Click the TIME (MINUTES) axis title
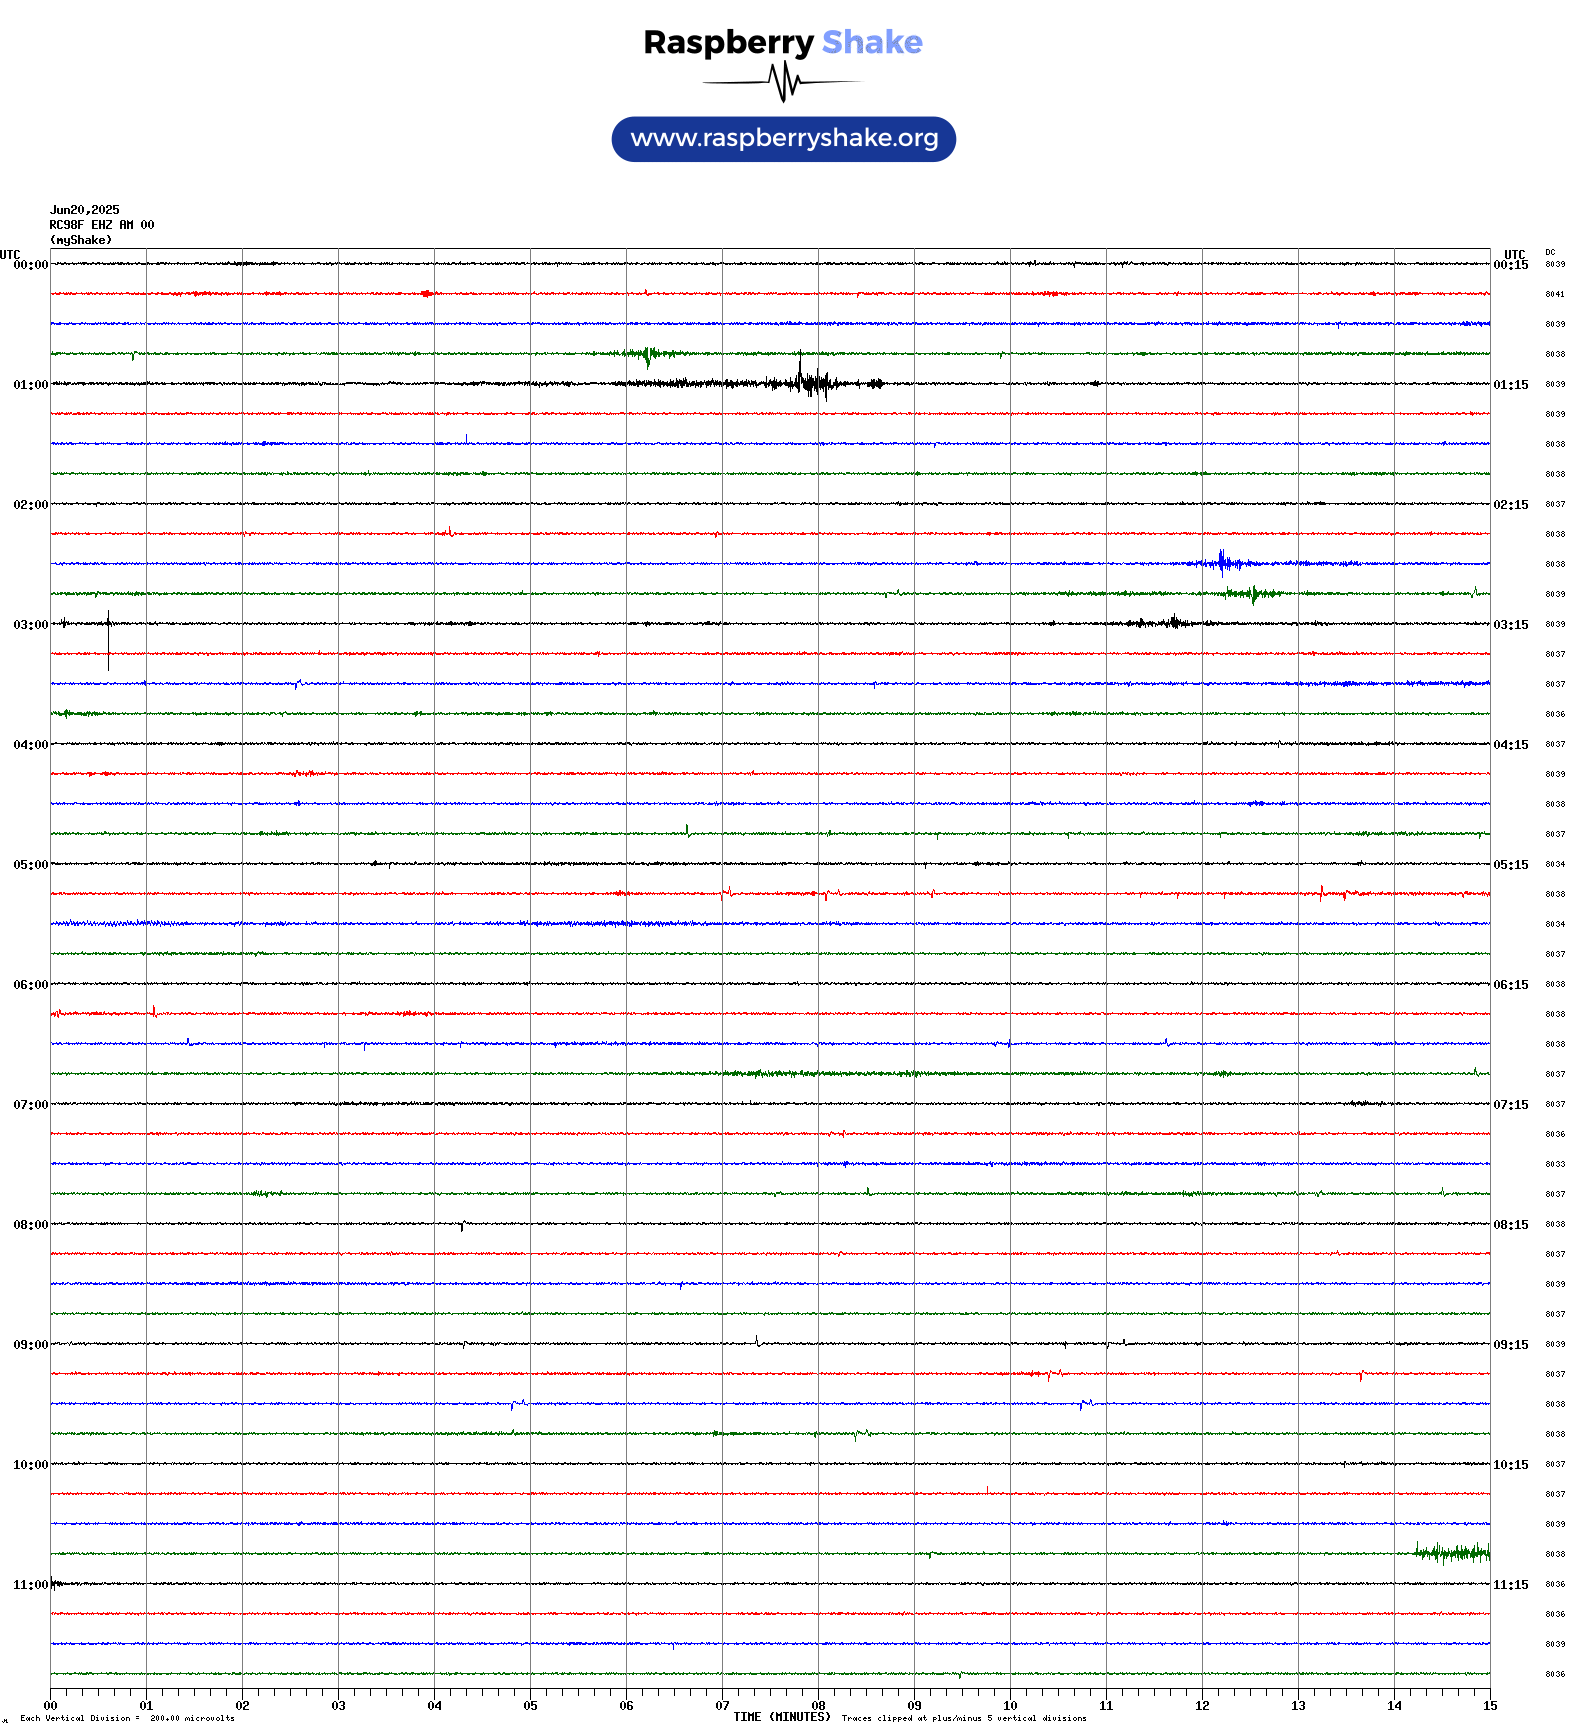Screen dimensions: 1570x1732 click(x=782, y=1717)
